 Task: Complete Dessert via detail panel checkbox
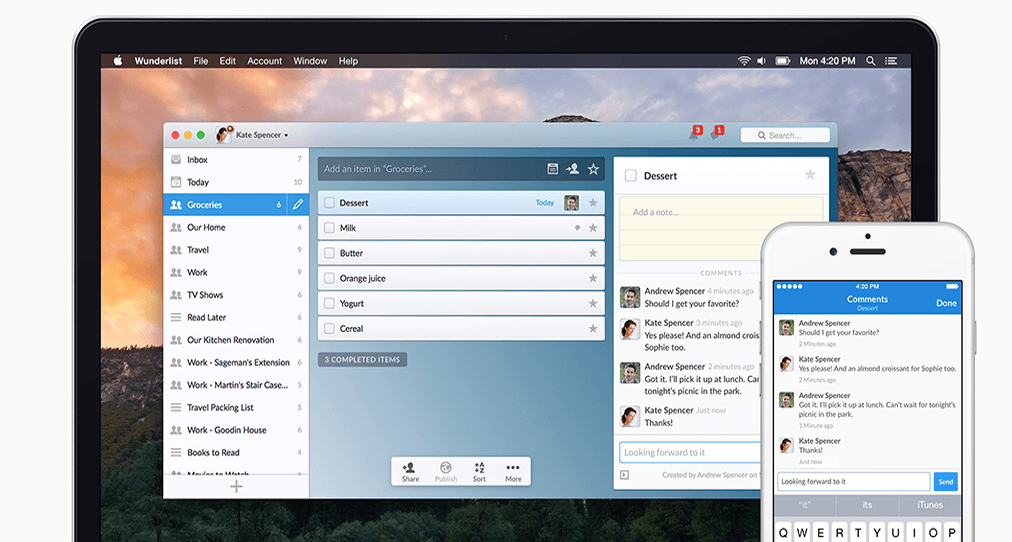[x=631, y=176]
